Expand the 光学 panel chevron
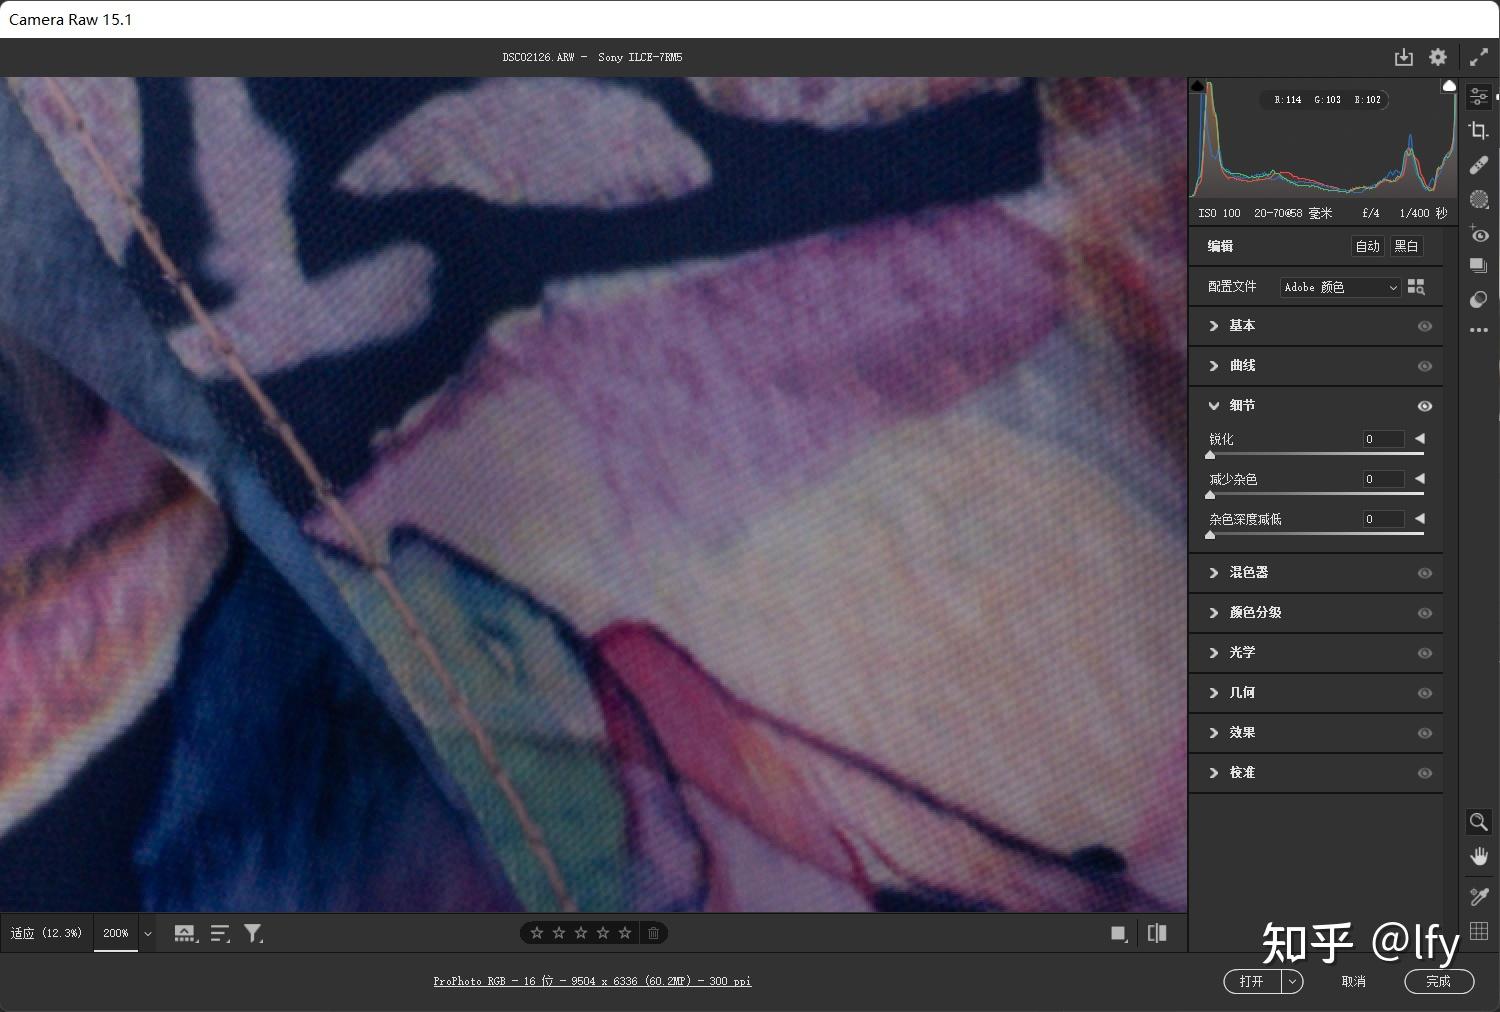The width and height of the screenshot is (1500, 1012). (x=1214, y=653)
